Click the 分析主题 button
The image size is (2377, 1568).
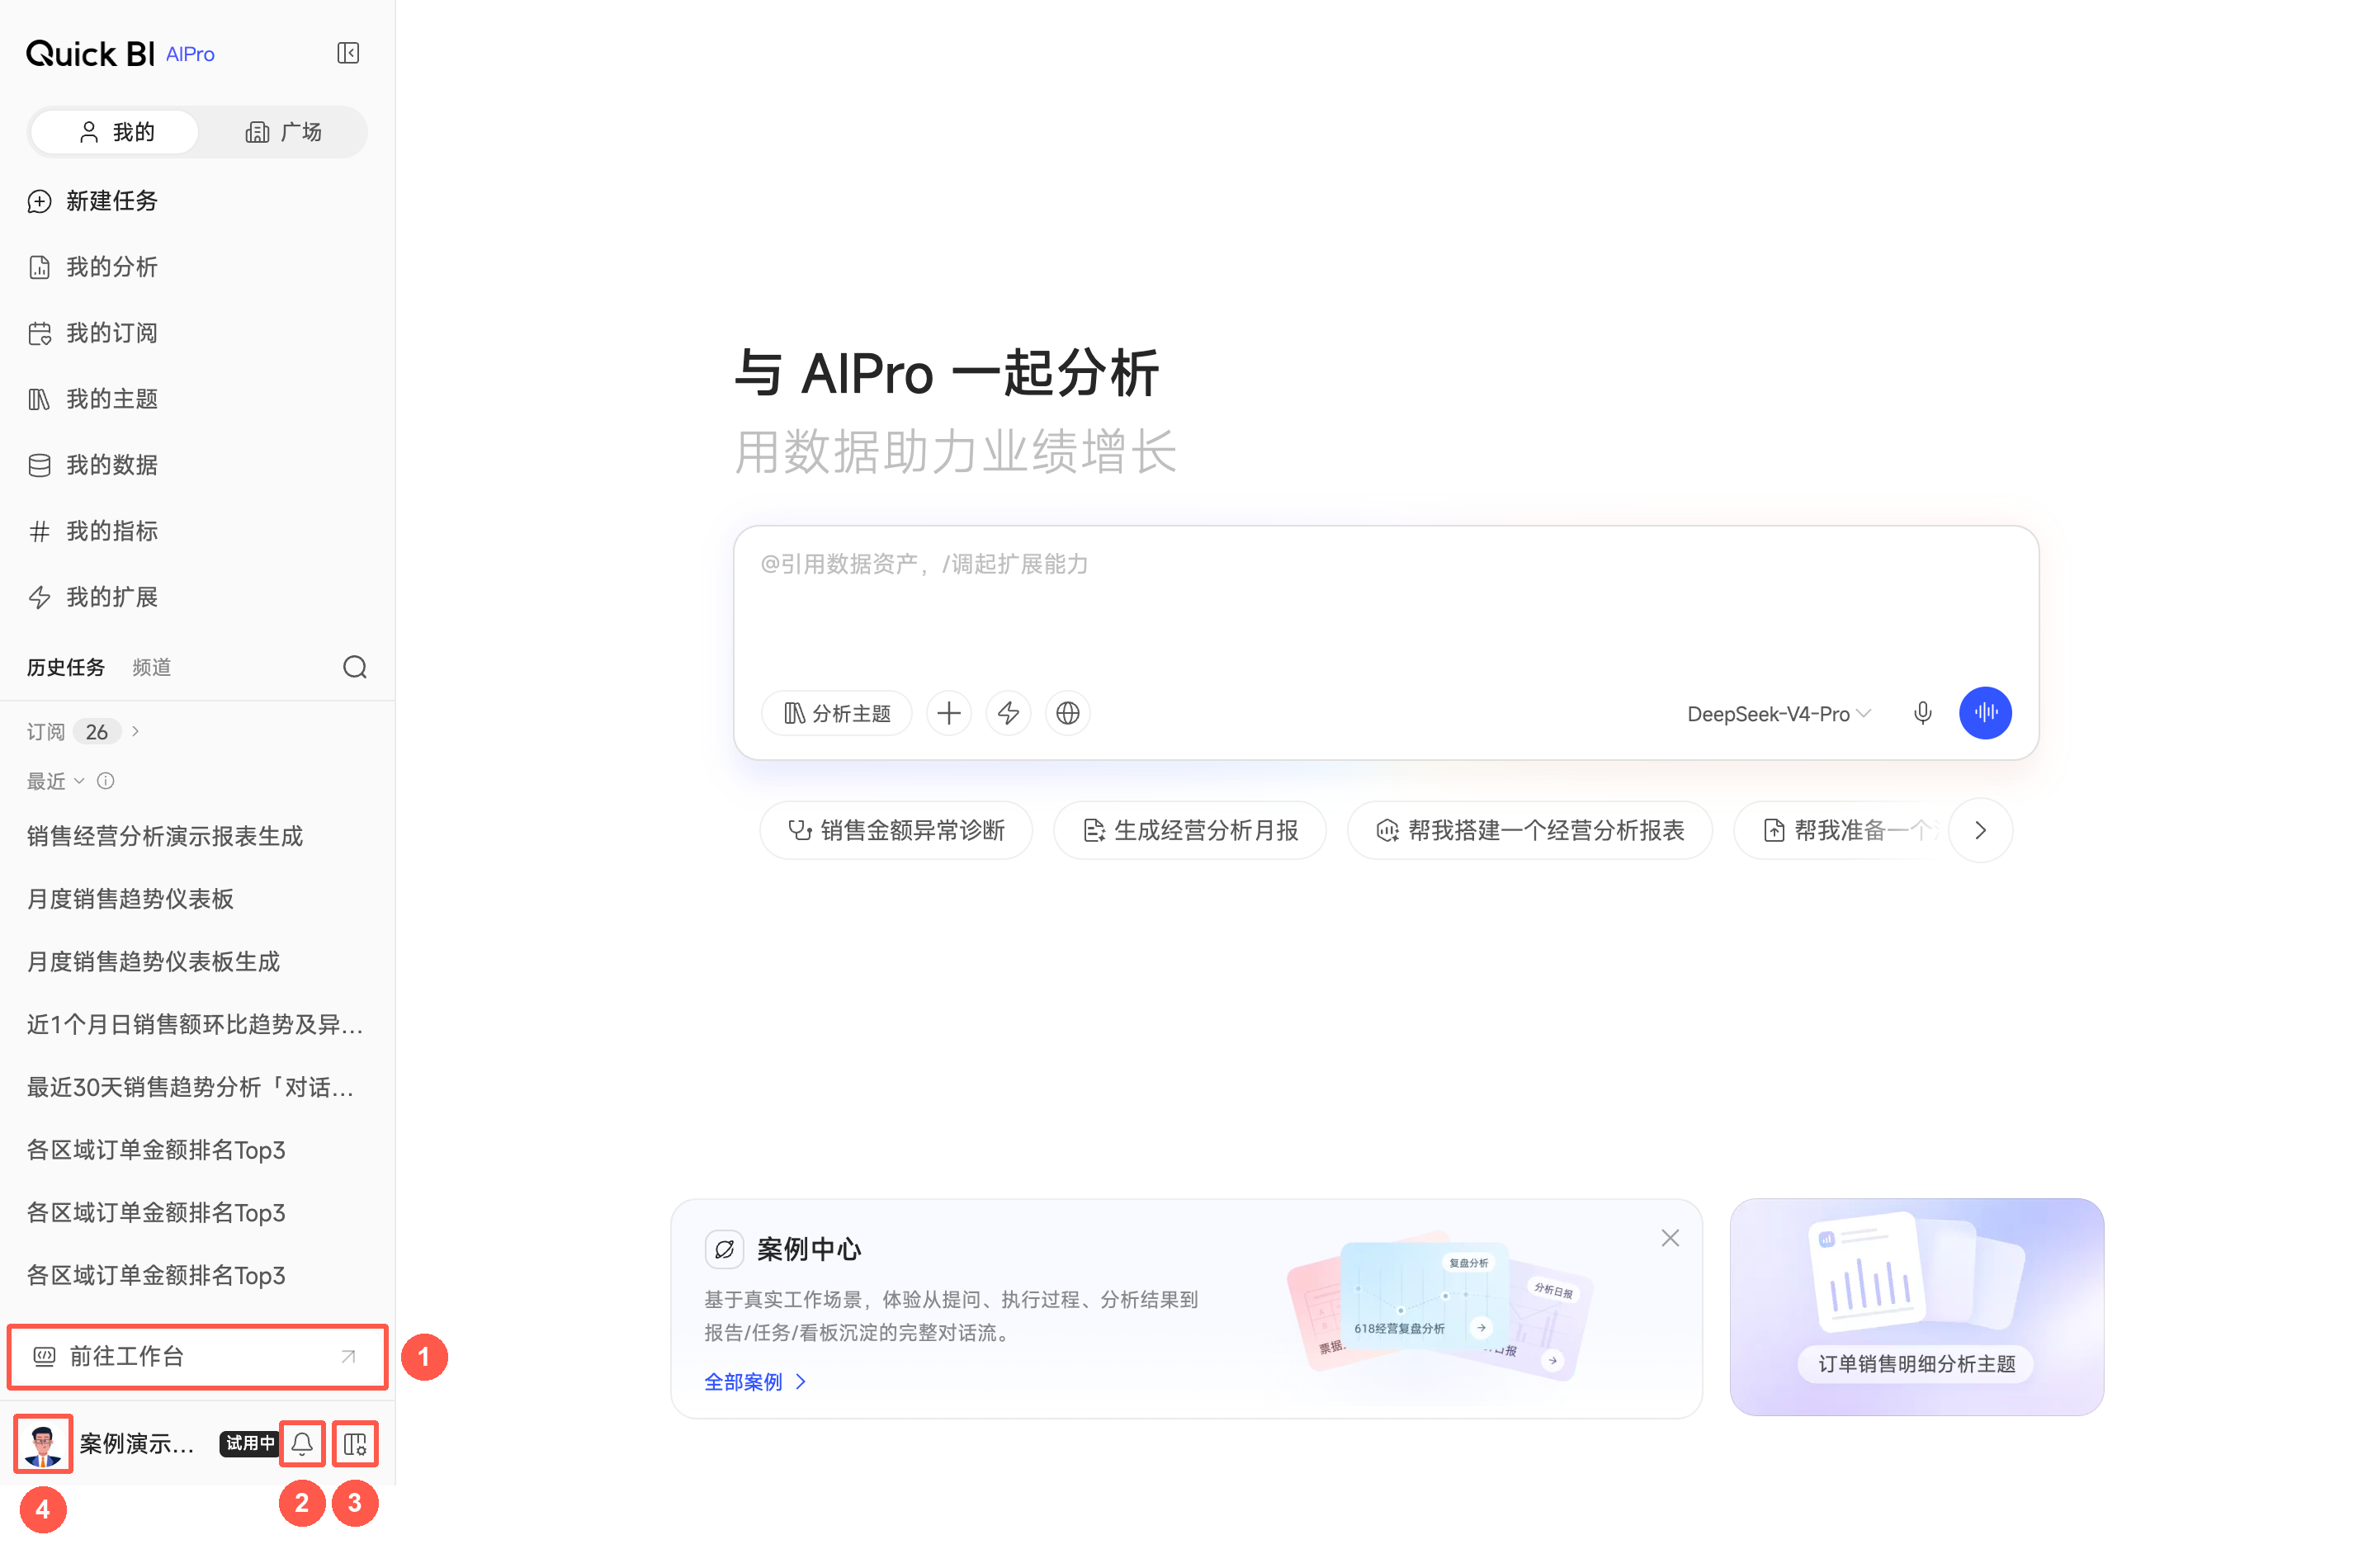coord(837,713)
